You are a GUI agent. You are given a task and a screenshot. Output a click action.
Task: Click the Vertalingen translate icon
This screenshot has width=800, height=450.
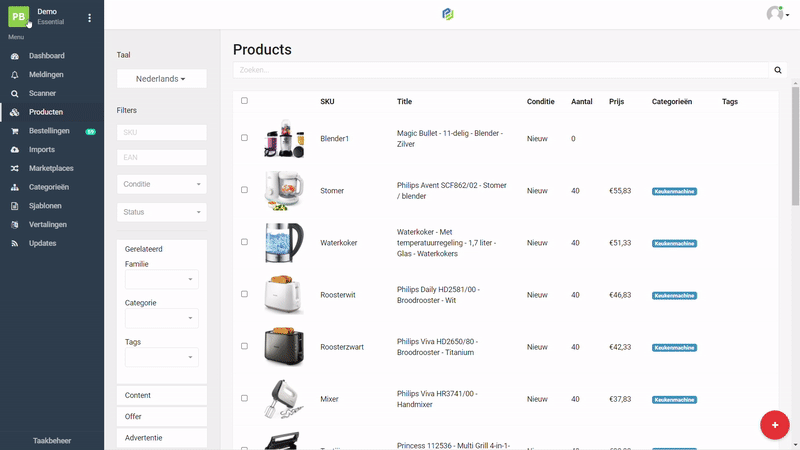(15, 224)
